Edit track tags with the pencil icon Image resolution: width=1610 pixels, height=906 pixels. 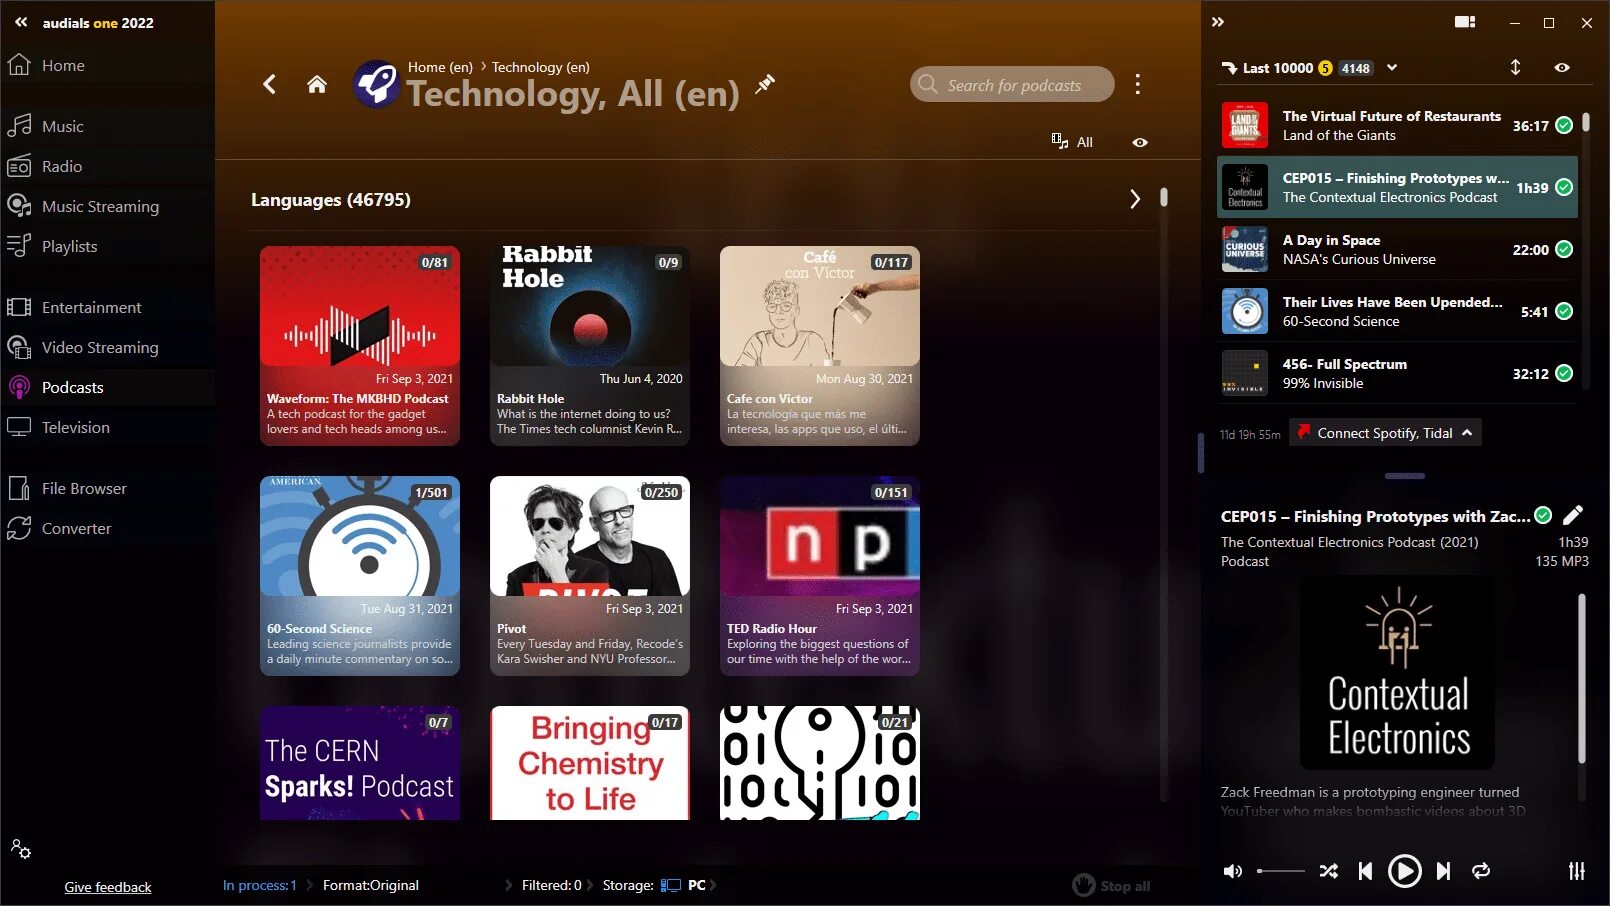pyautogui.click(x=1573, y=515)
